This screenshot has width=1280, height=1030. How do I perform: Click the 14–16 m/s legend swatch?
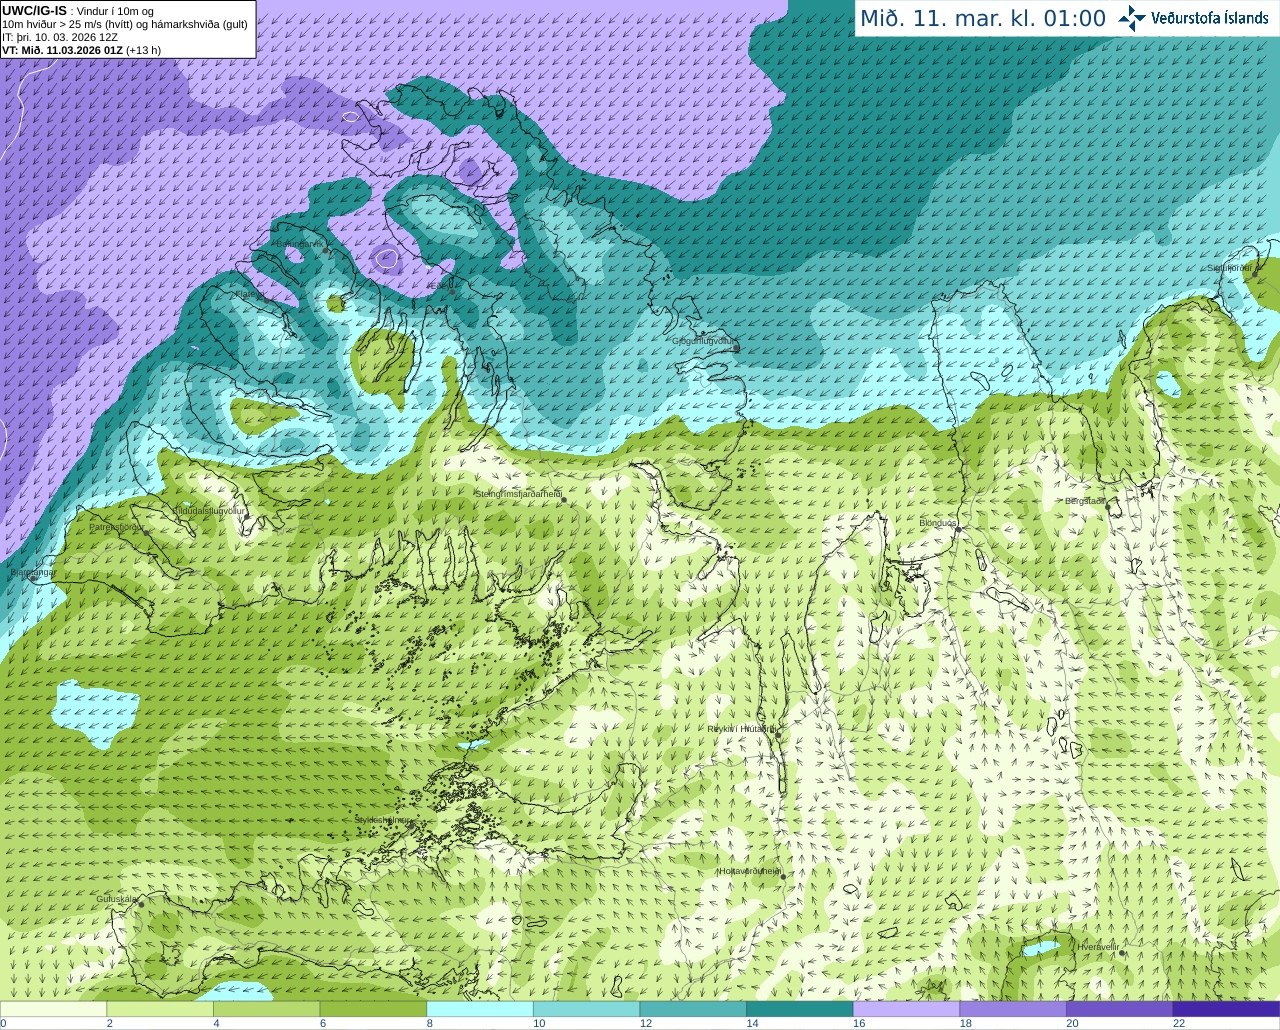tap(800, 1009)
